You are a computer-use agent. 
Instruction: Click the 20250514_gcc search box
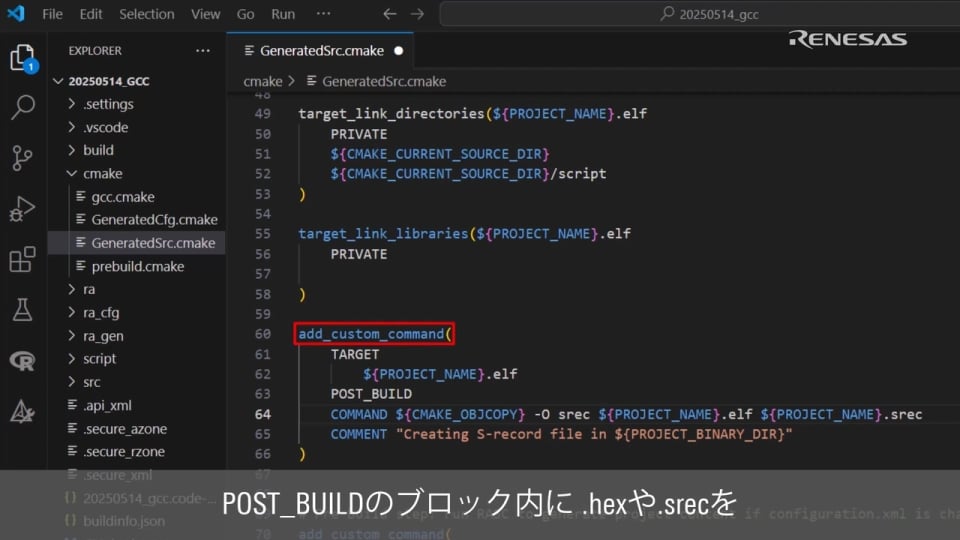coord(698,14)
